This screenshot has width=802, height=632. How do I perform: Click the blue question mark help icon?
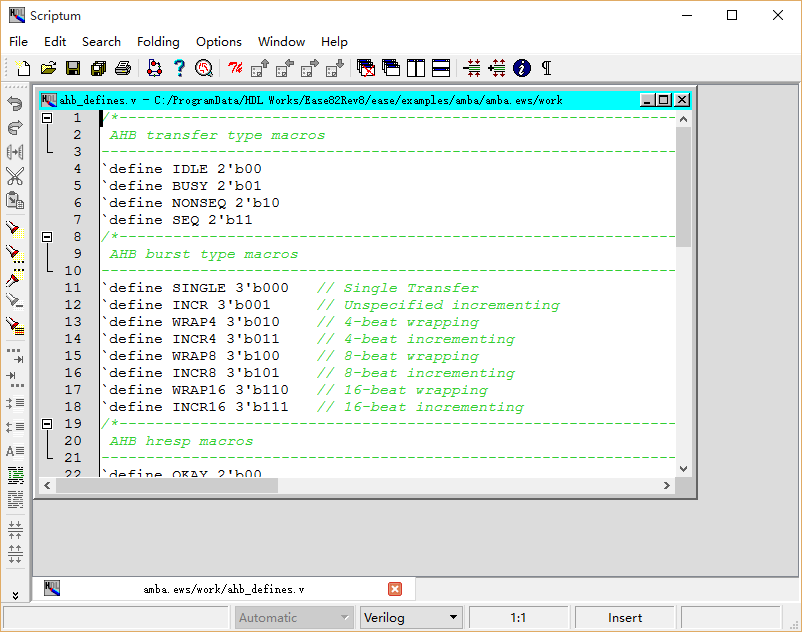point(179,68)
